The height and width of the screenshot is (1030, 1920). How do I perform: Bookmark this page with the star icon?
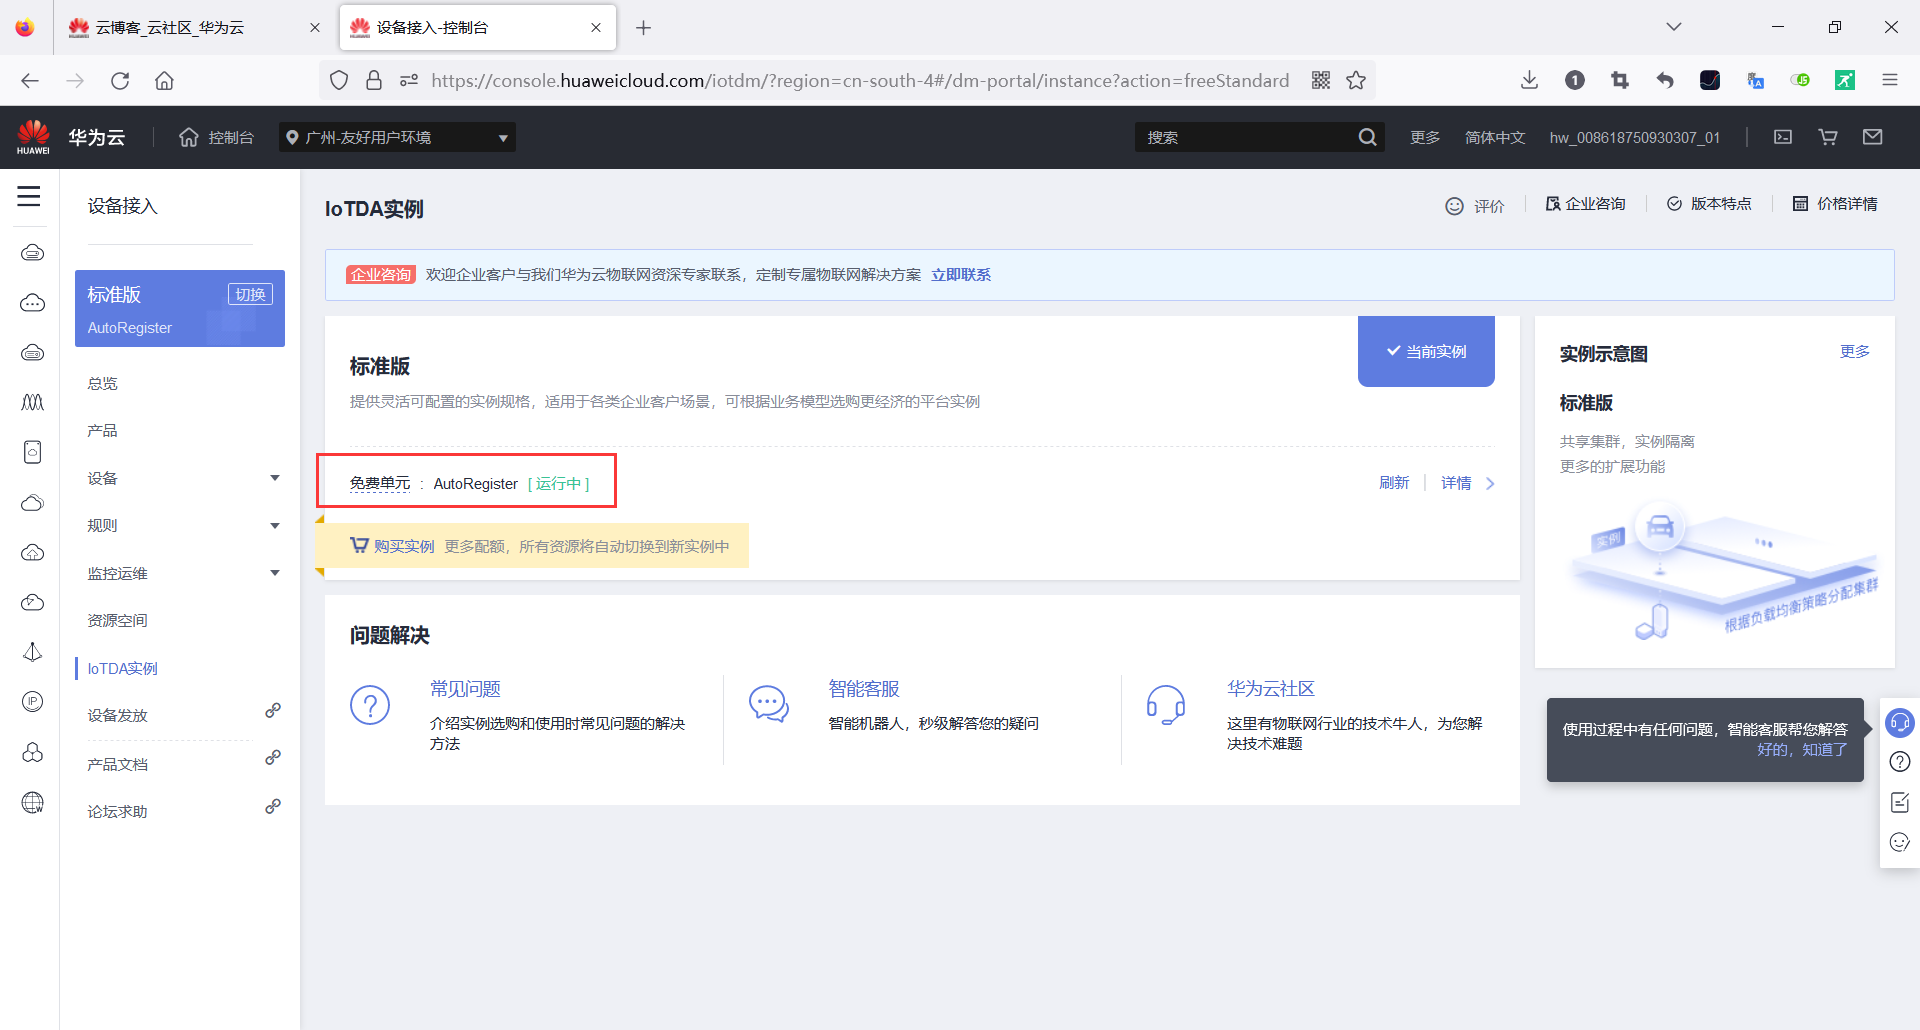click(x=1356, y=81)
